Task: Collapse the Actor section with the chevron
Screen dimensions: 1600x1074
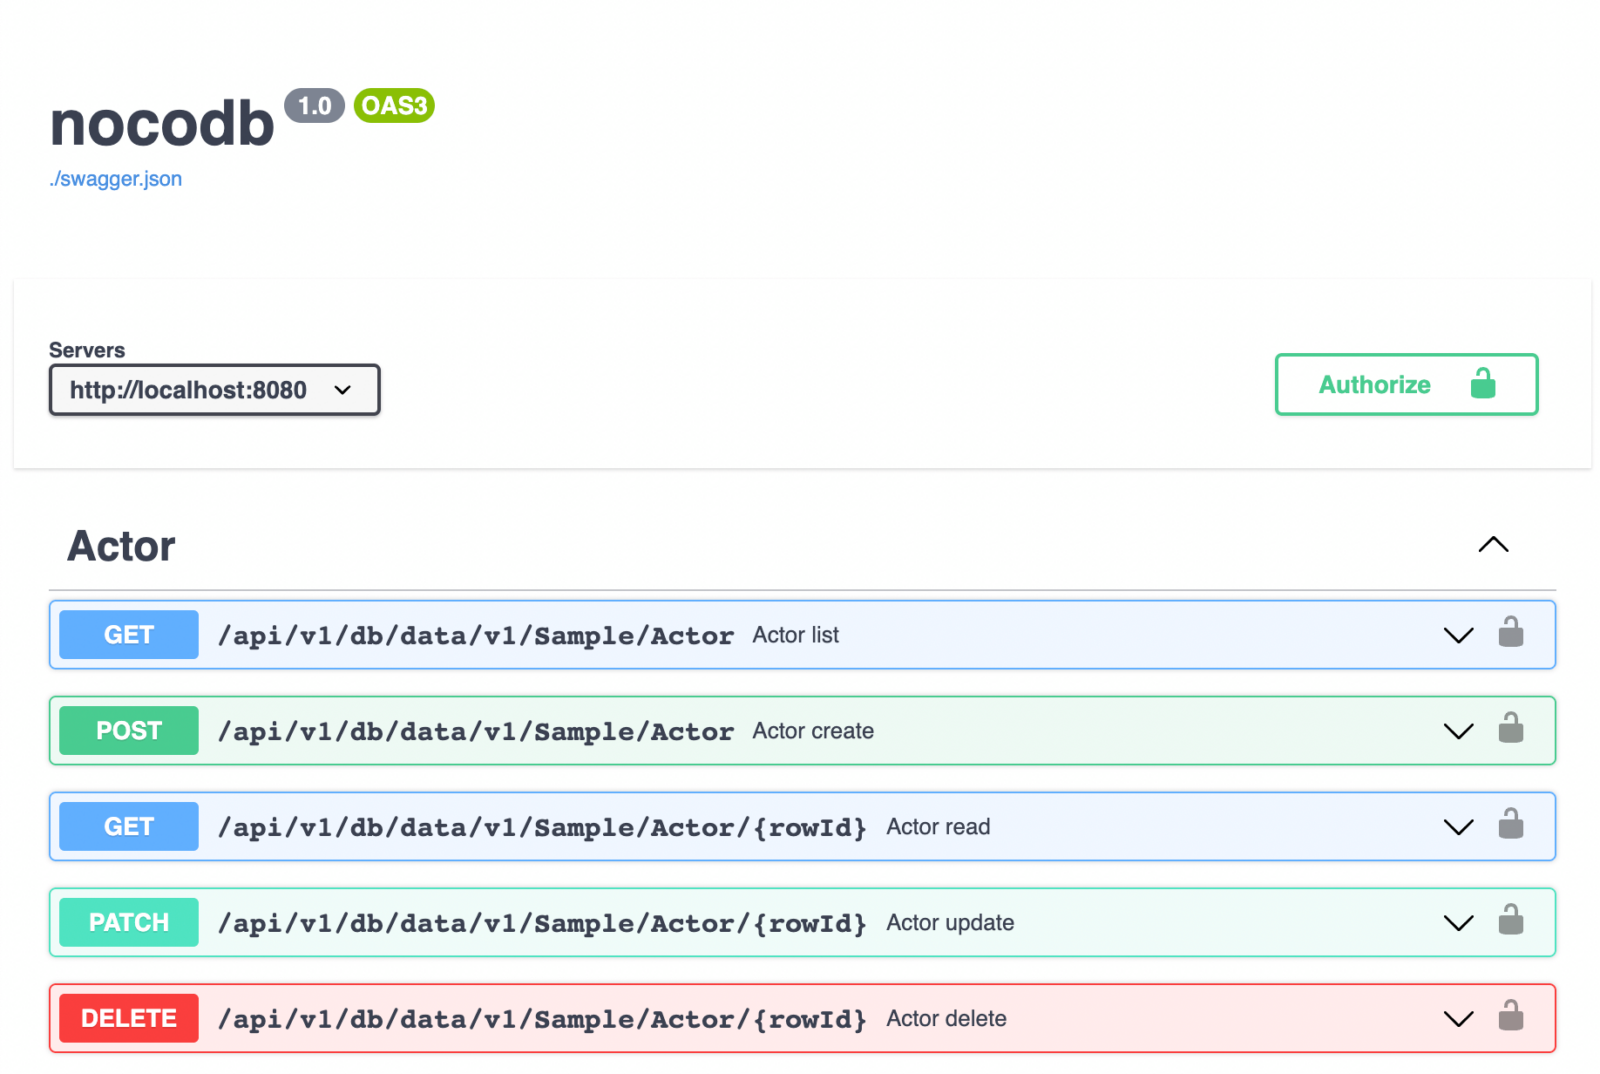Action: coord(1492,545)
